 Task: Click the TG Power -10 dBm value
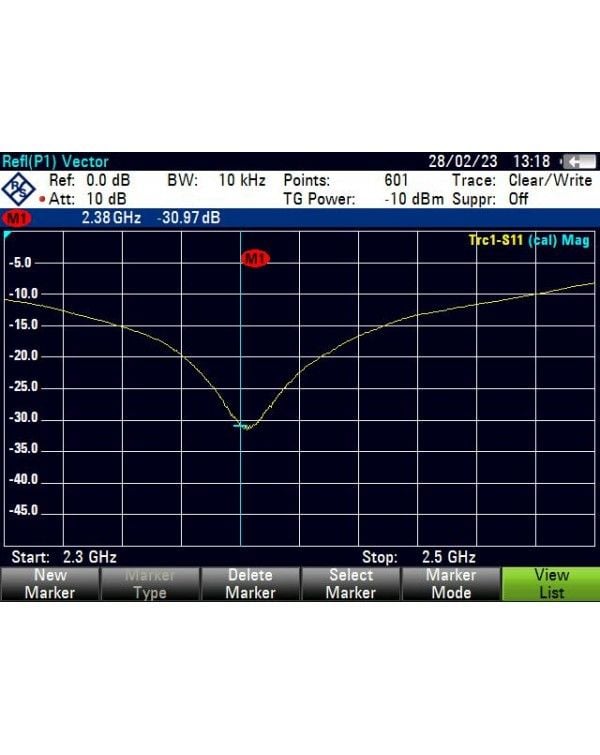(414, 199)
